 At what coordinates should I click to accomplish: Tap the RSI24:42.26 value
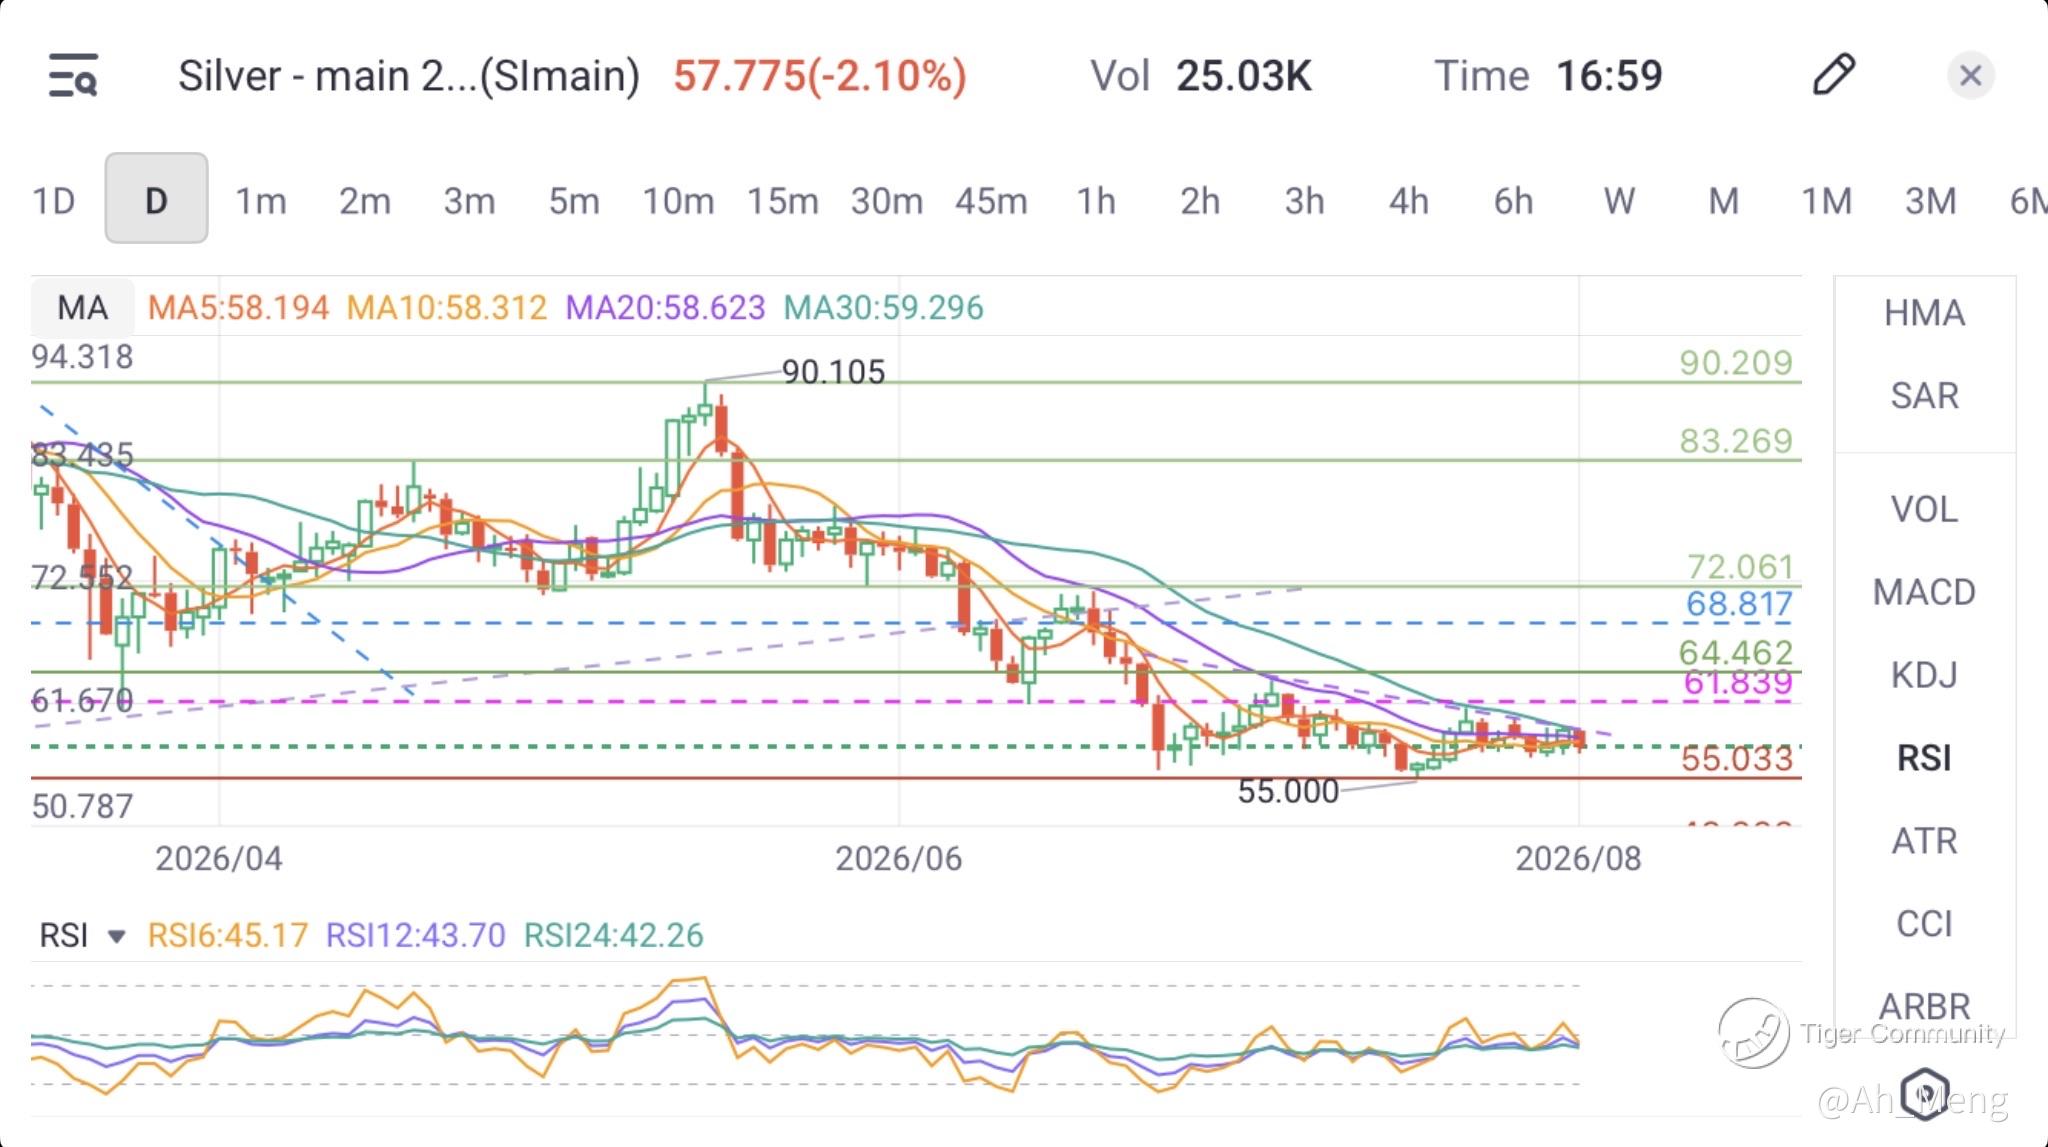tap(613, 936)
